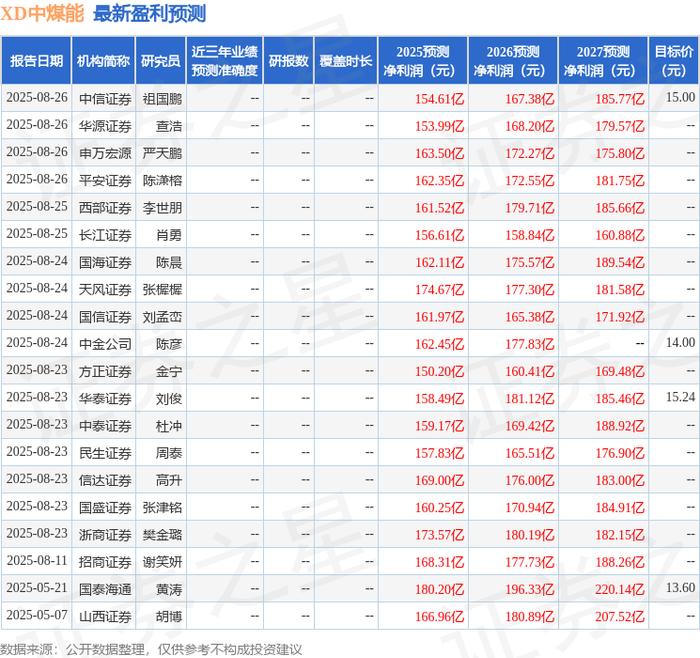This screenshot has height=658, width=700.
Task: Click the 189.54亿 profit value
Action: click(620, 262)
